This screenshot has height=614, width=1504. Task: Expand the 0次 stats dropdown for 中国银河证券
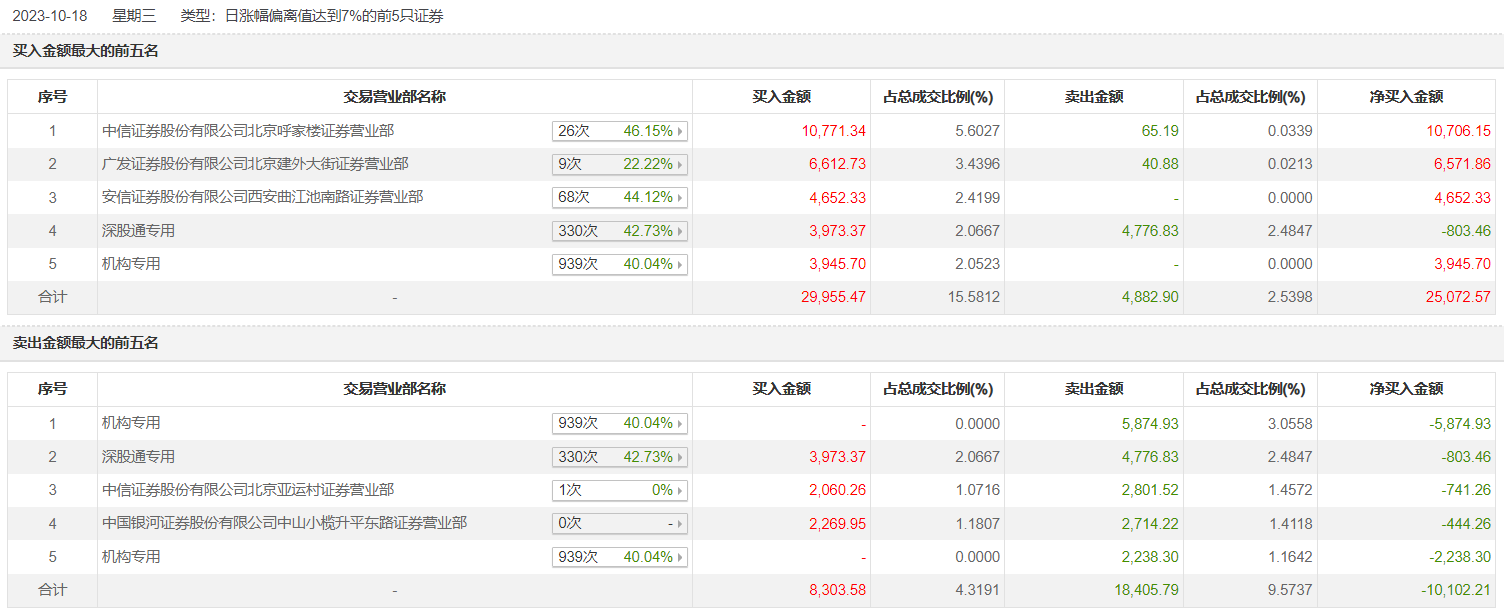click(x=619, y=524)
